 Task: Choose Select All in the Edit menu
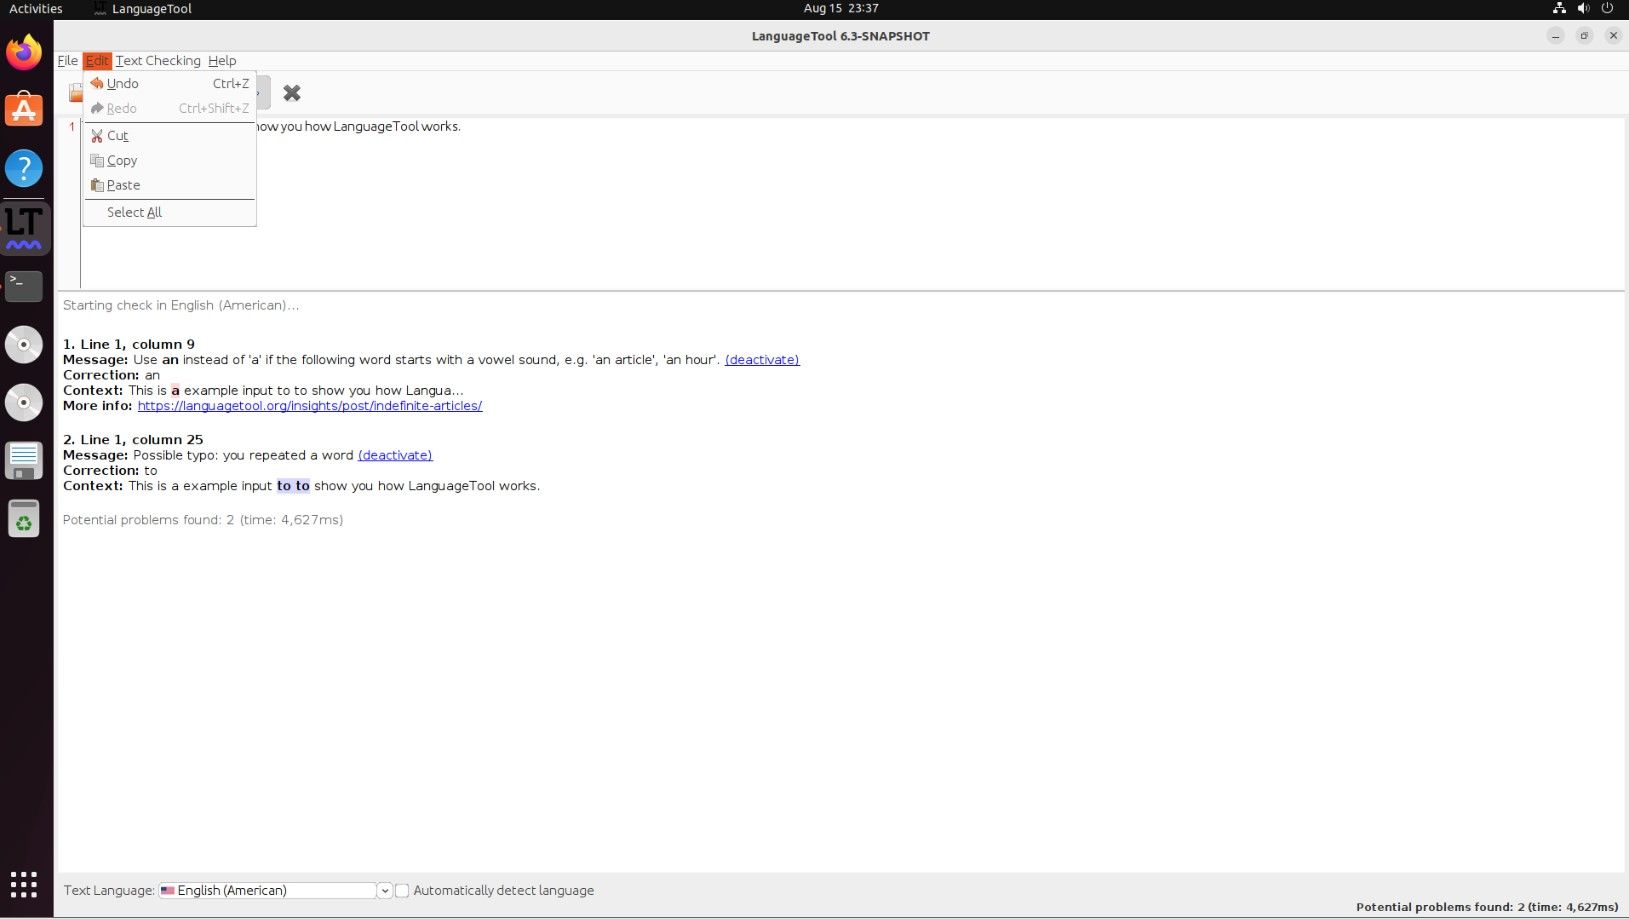(x=133, y=212)
